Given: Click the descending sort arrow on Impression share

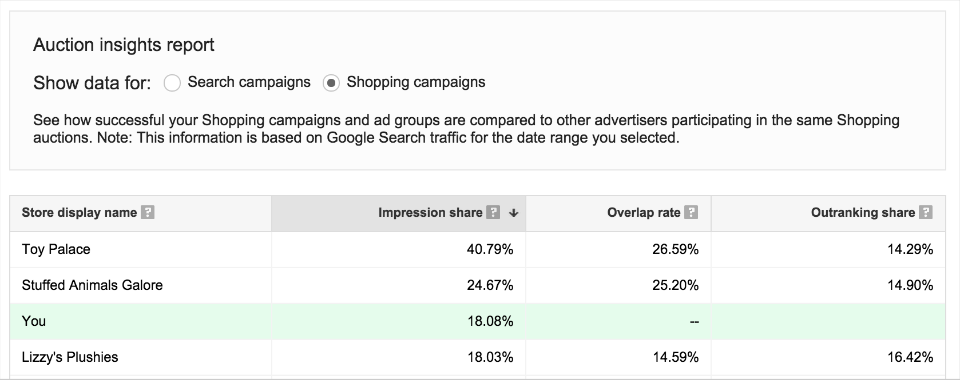Looking at the screenshot, I should (x=514, y=213).
